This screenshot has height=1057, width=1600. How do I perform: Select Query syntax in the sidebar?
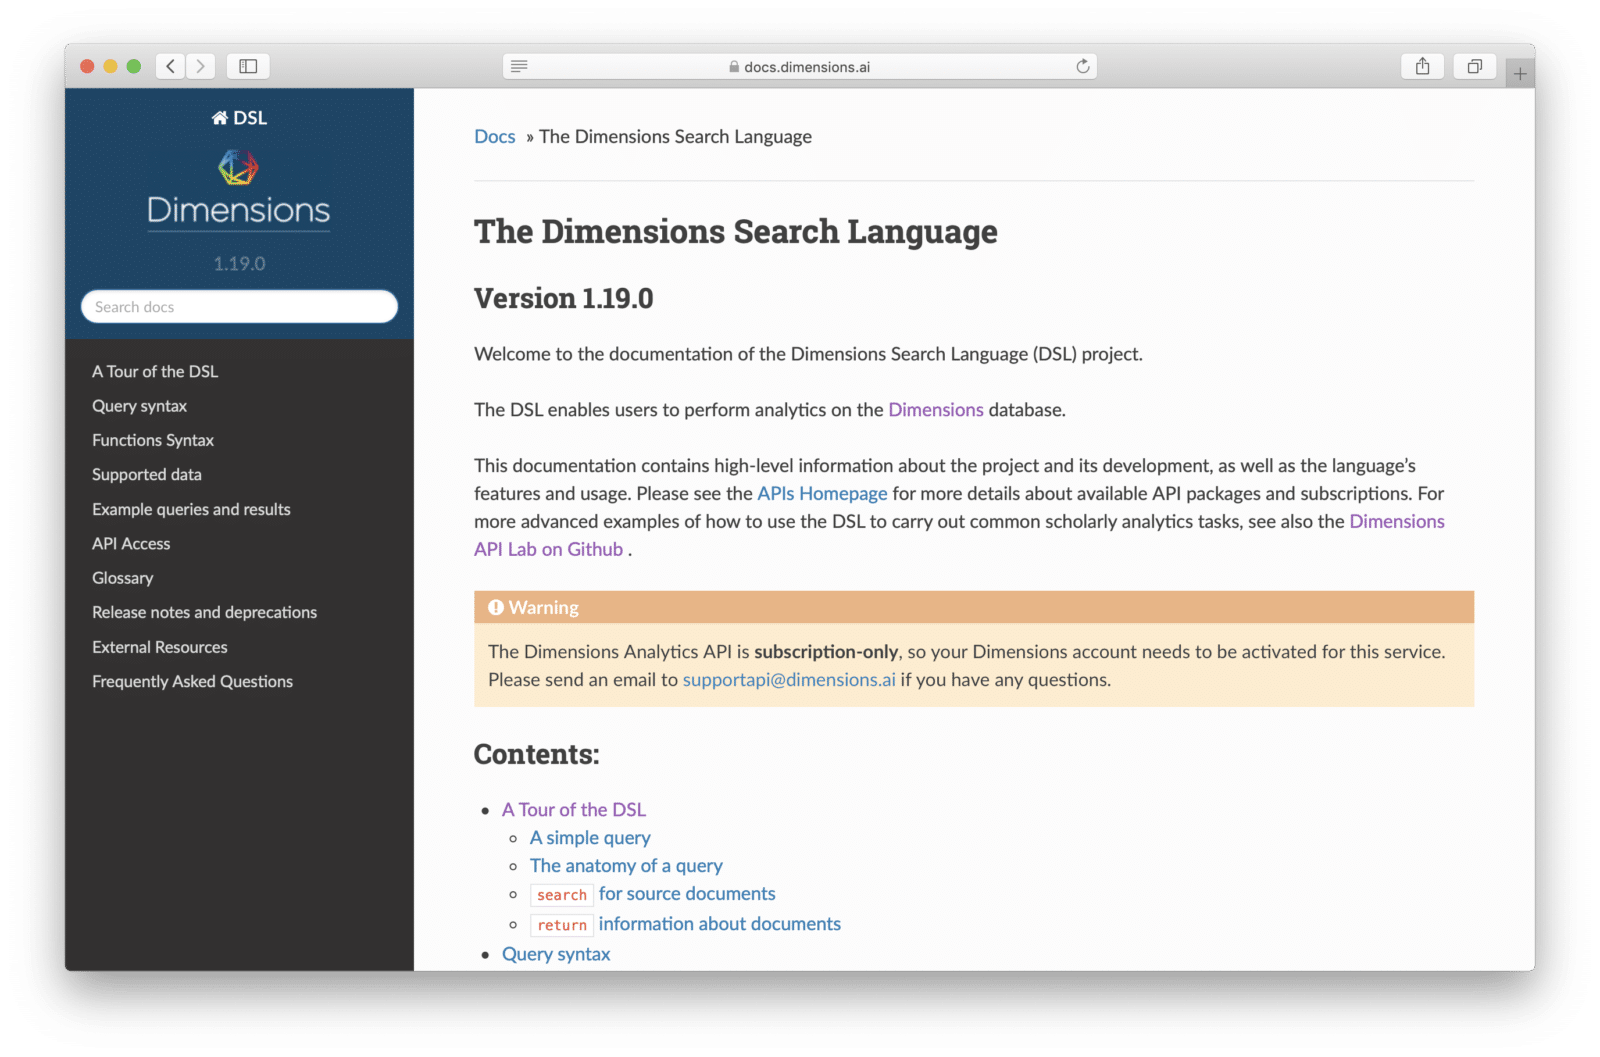(139, 405)
